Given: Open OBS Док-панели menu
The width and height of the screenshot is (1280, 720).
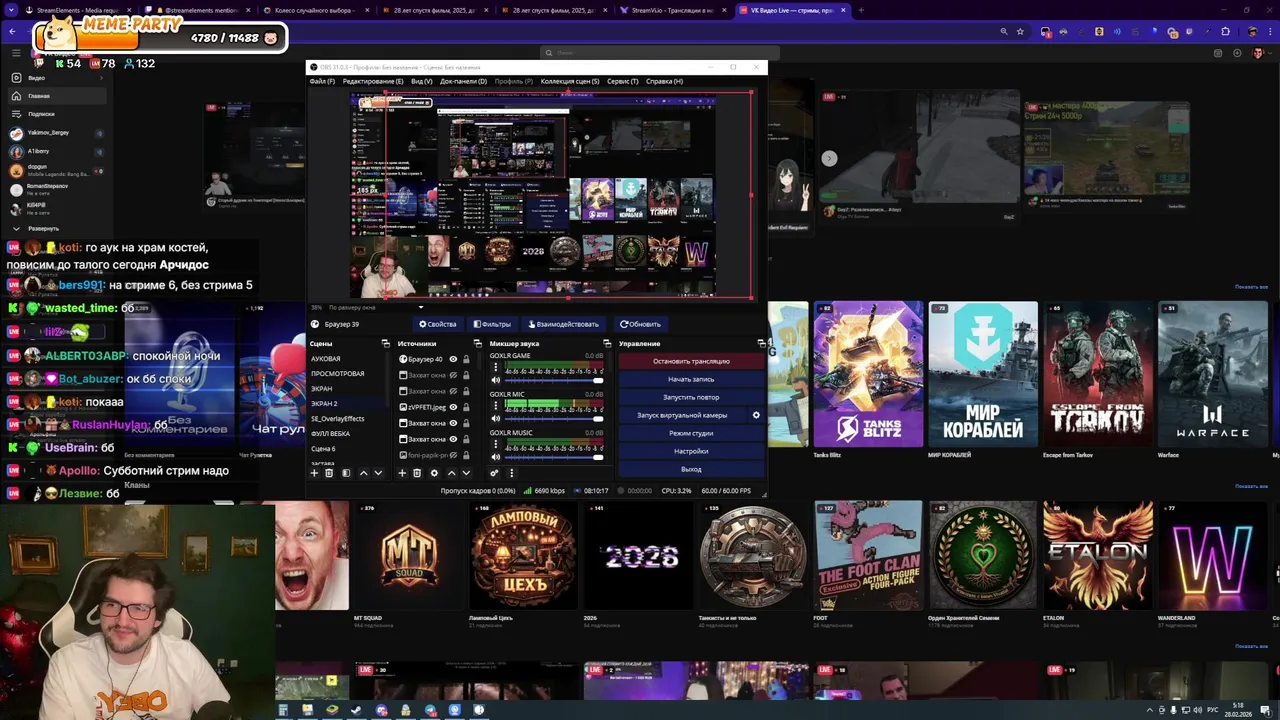Looking at the screenshot, I should (x=463, y=81).
